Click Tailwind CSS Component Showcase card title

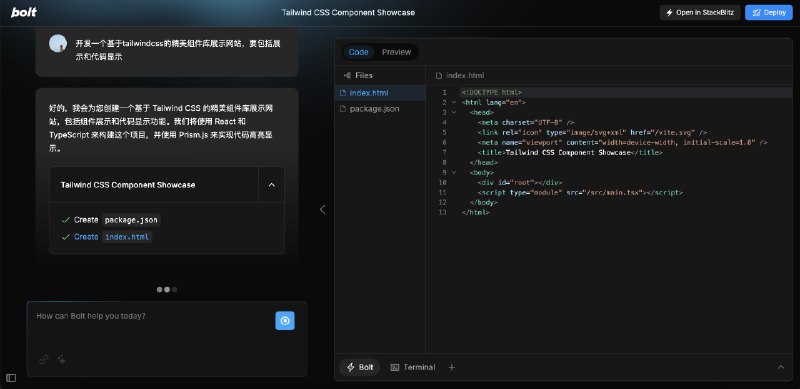point(128,185)
